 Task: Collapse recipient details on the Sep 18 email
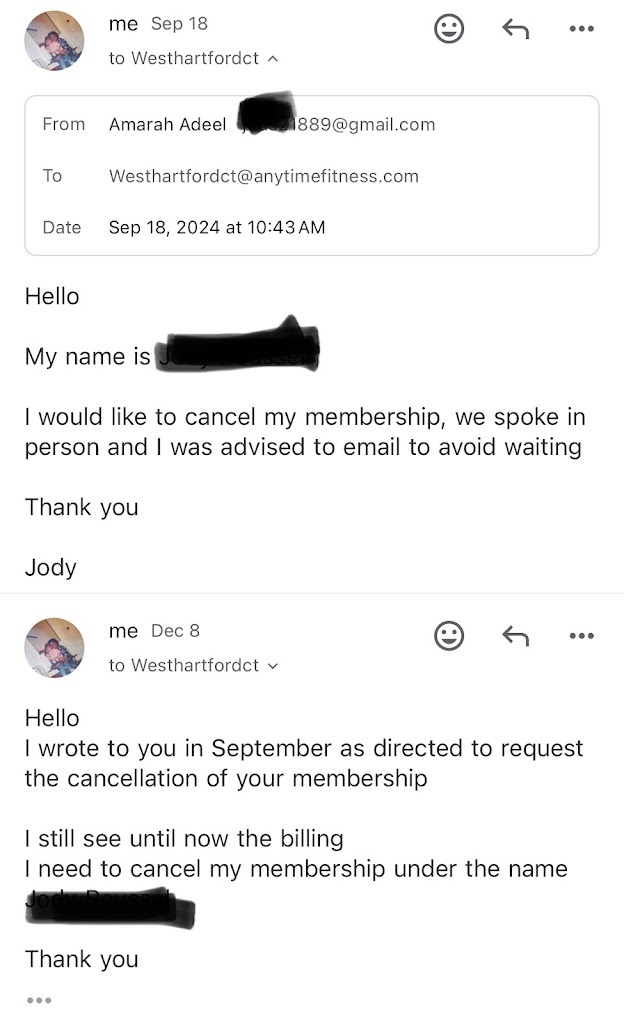coord(273,59)
